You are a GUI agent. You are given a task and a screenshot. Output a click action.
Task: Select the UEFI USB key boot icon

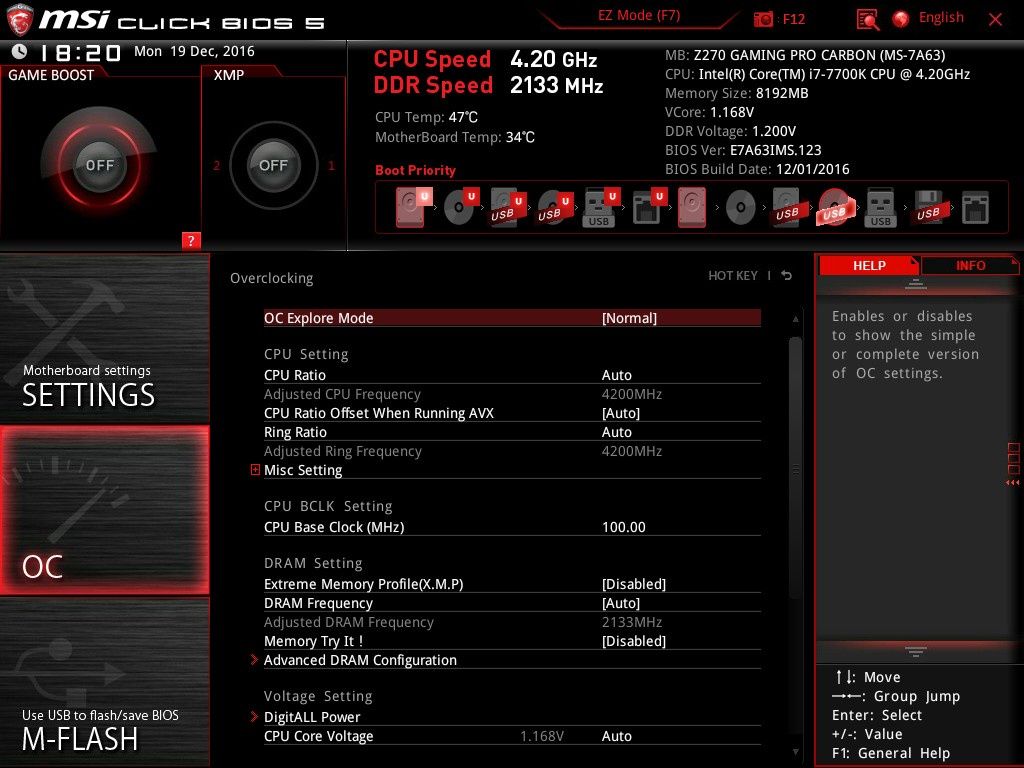click(x=601, y=207)
